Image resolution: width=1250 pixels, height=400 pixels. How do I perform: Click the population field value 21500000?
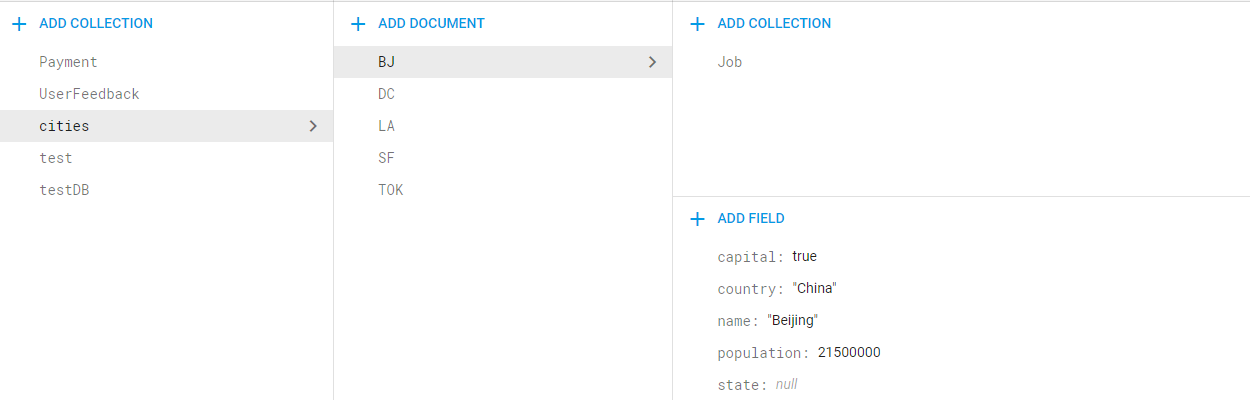849,353
